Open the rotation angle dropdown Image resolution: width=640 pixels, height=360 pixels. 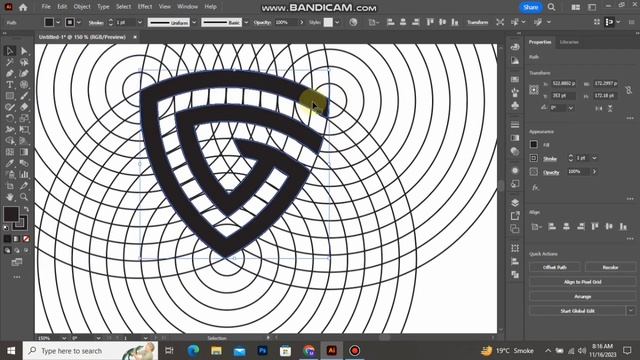(571, 108)
